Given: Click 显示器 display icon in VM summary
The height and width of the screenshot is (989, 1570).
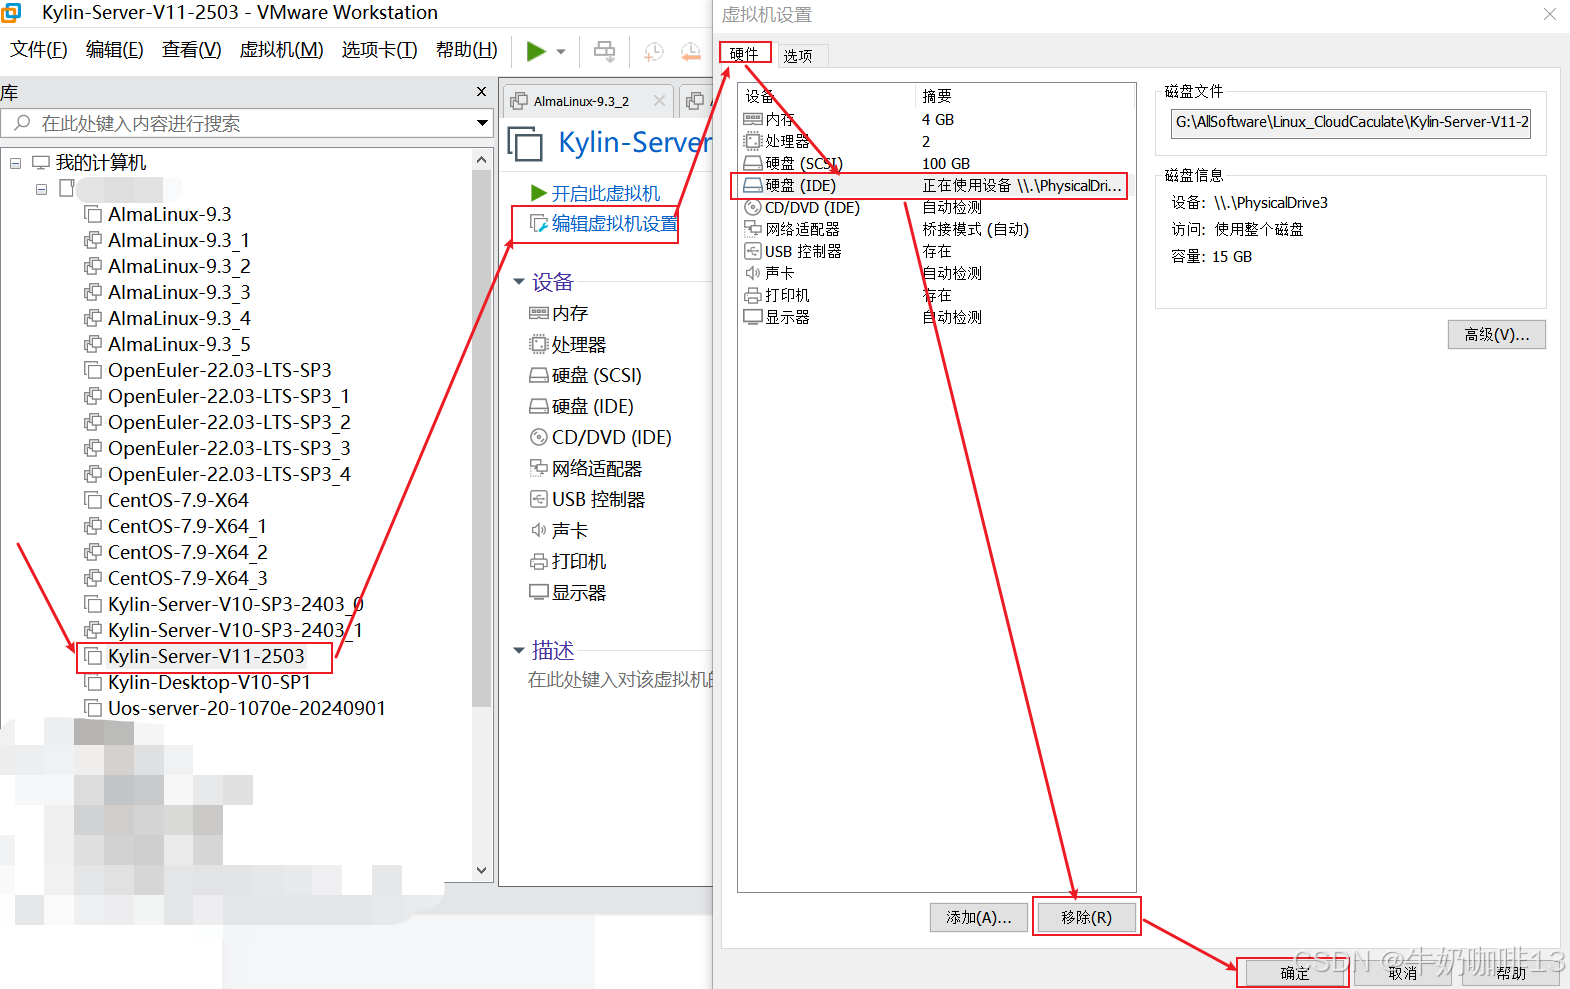Looking at the screenshot, I should click(x=539, y=592).
